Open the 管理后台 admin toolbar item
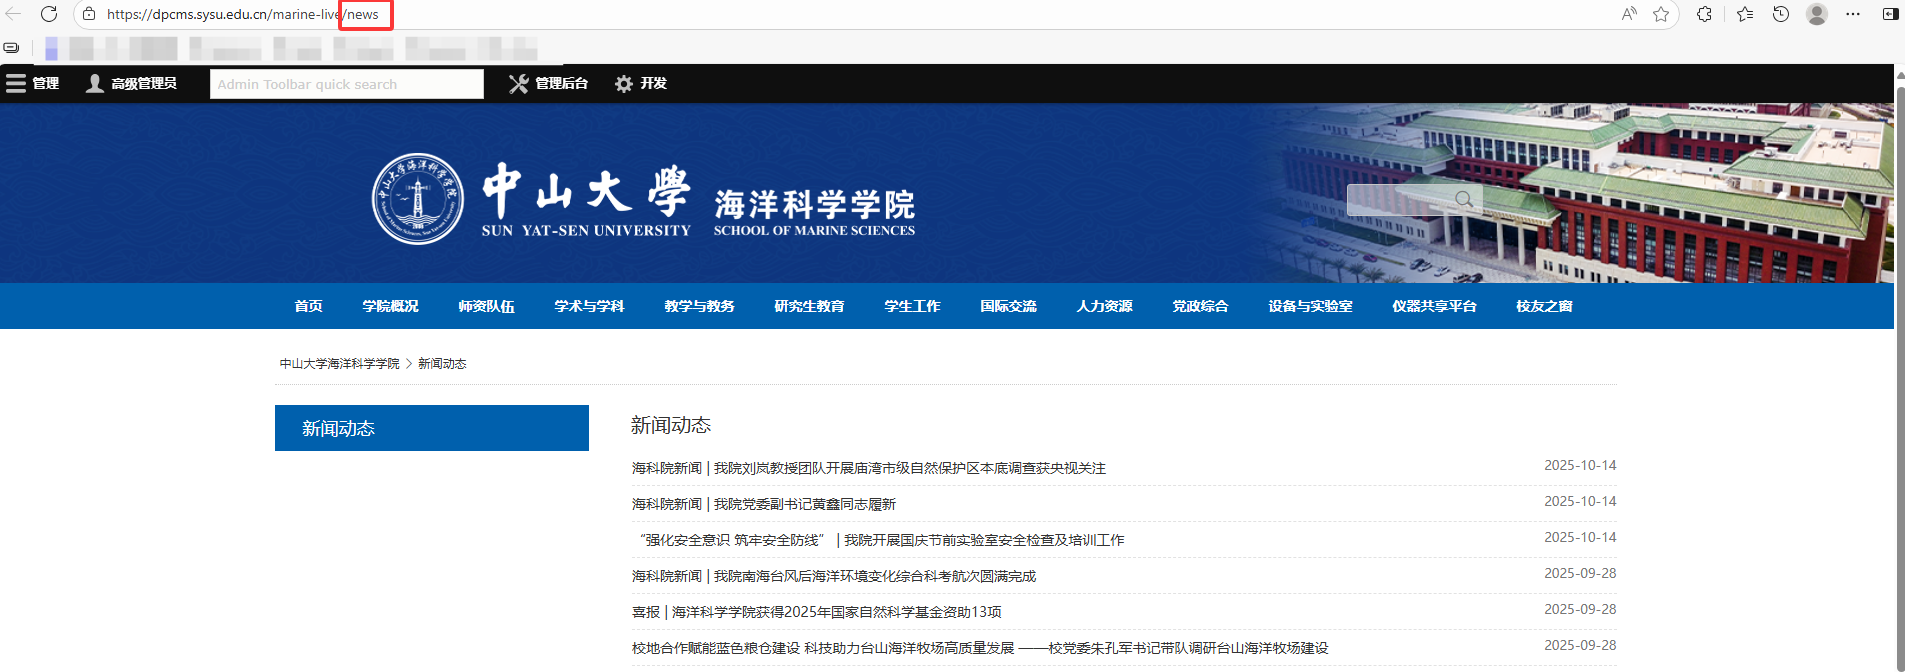The height and width of the screenshot is (672, 1905). 548,84
